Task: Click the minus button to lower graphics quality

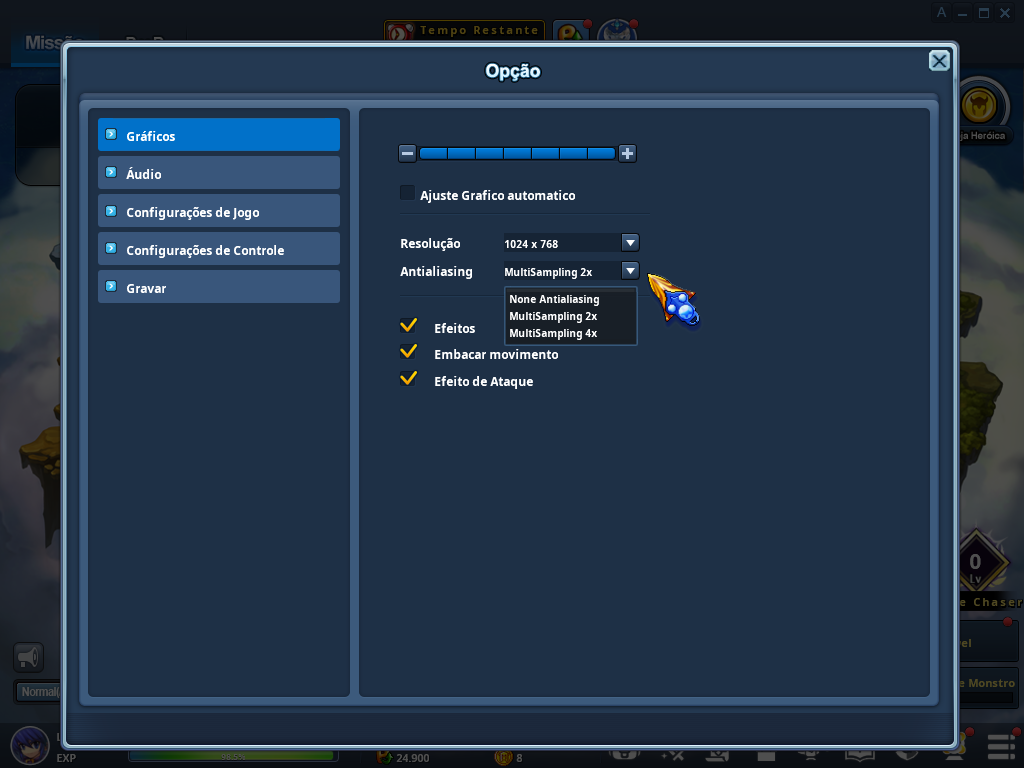Action: click(407, 153)
